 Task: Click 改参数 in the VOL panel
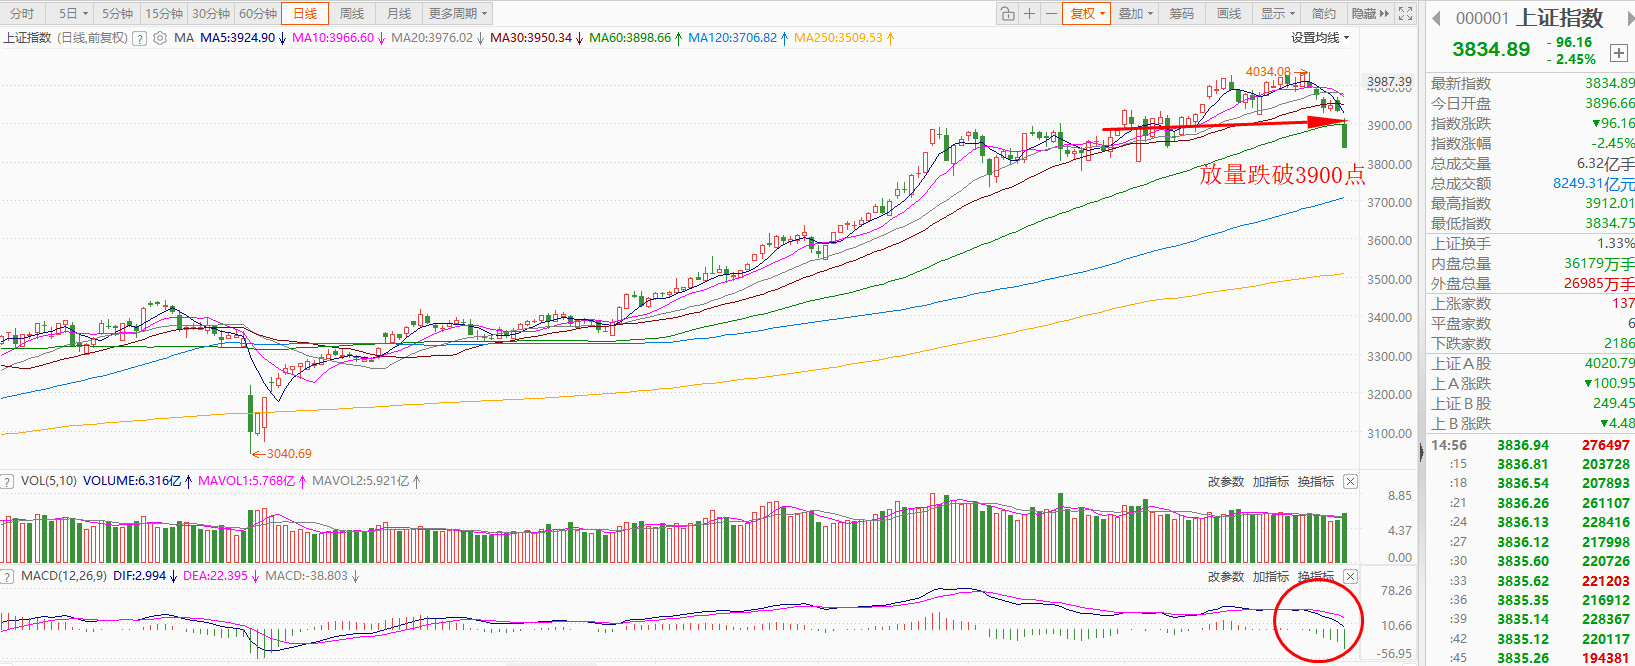click(1225, 481)
